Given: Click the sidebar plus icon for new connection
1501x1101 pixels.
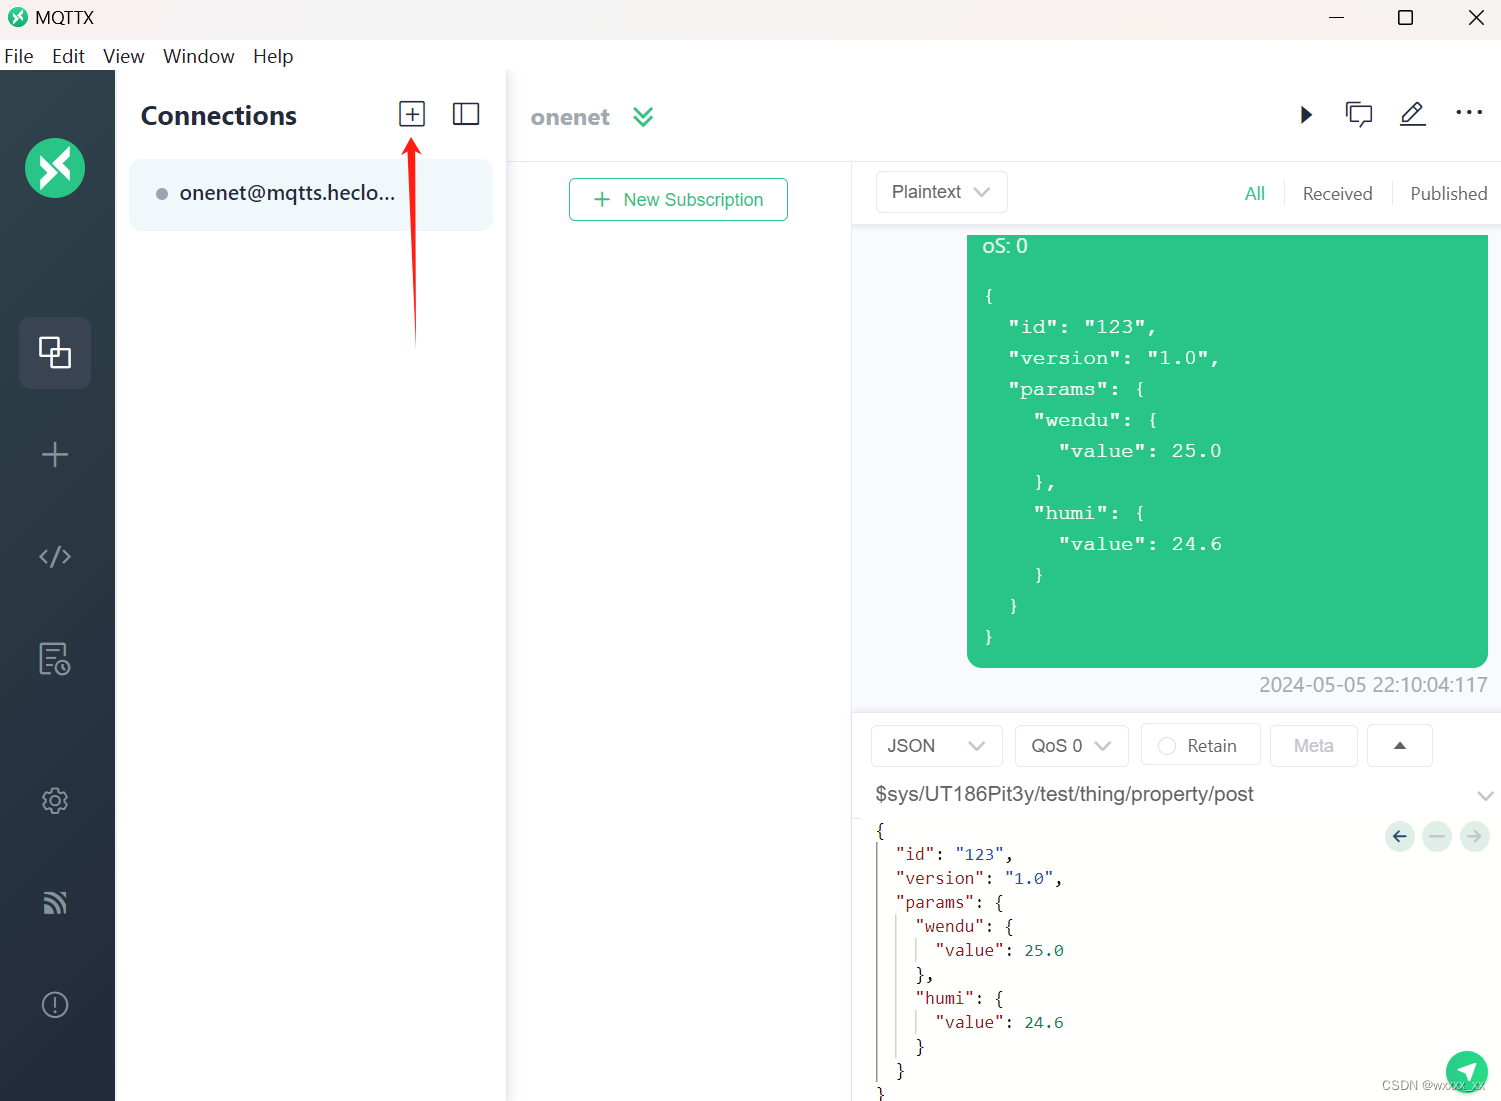Looking at the screenshot, I should tap(55, 455).
